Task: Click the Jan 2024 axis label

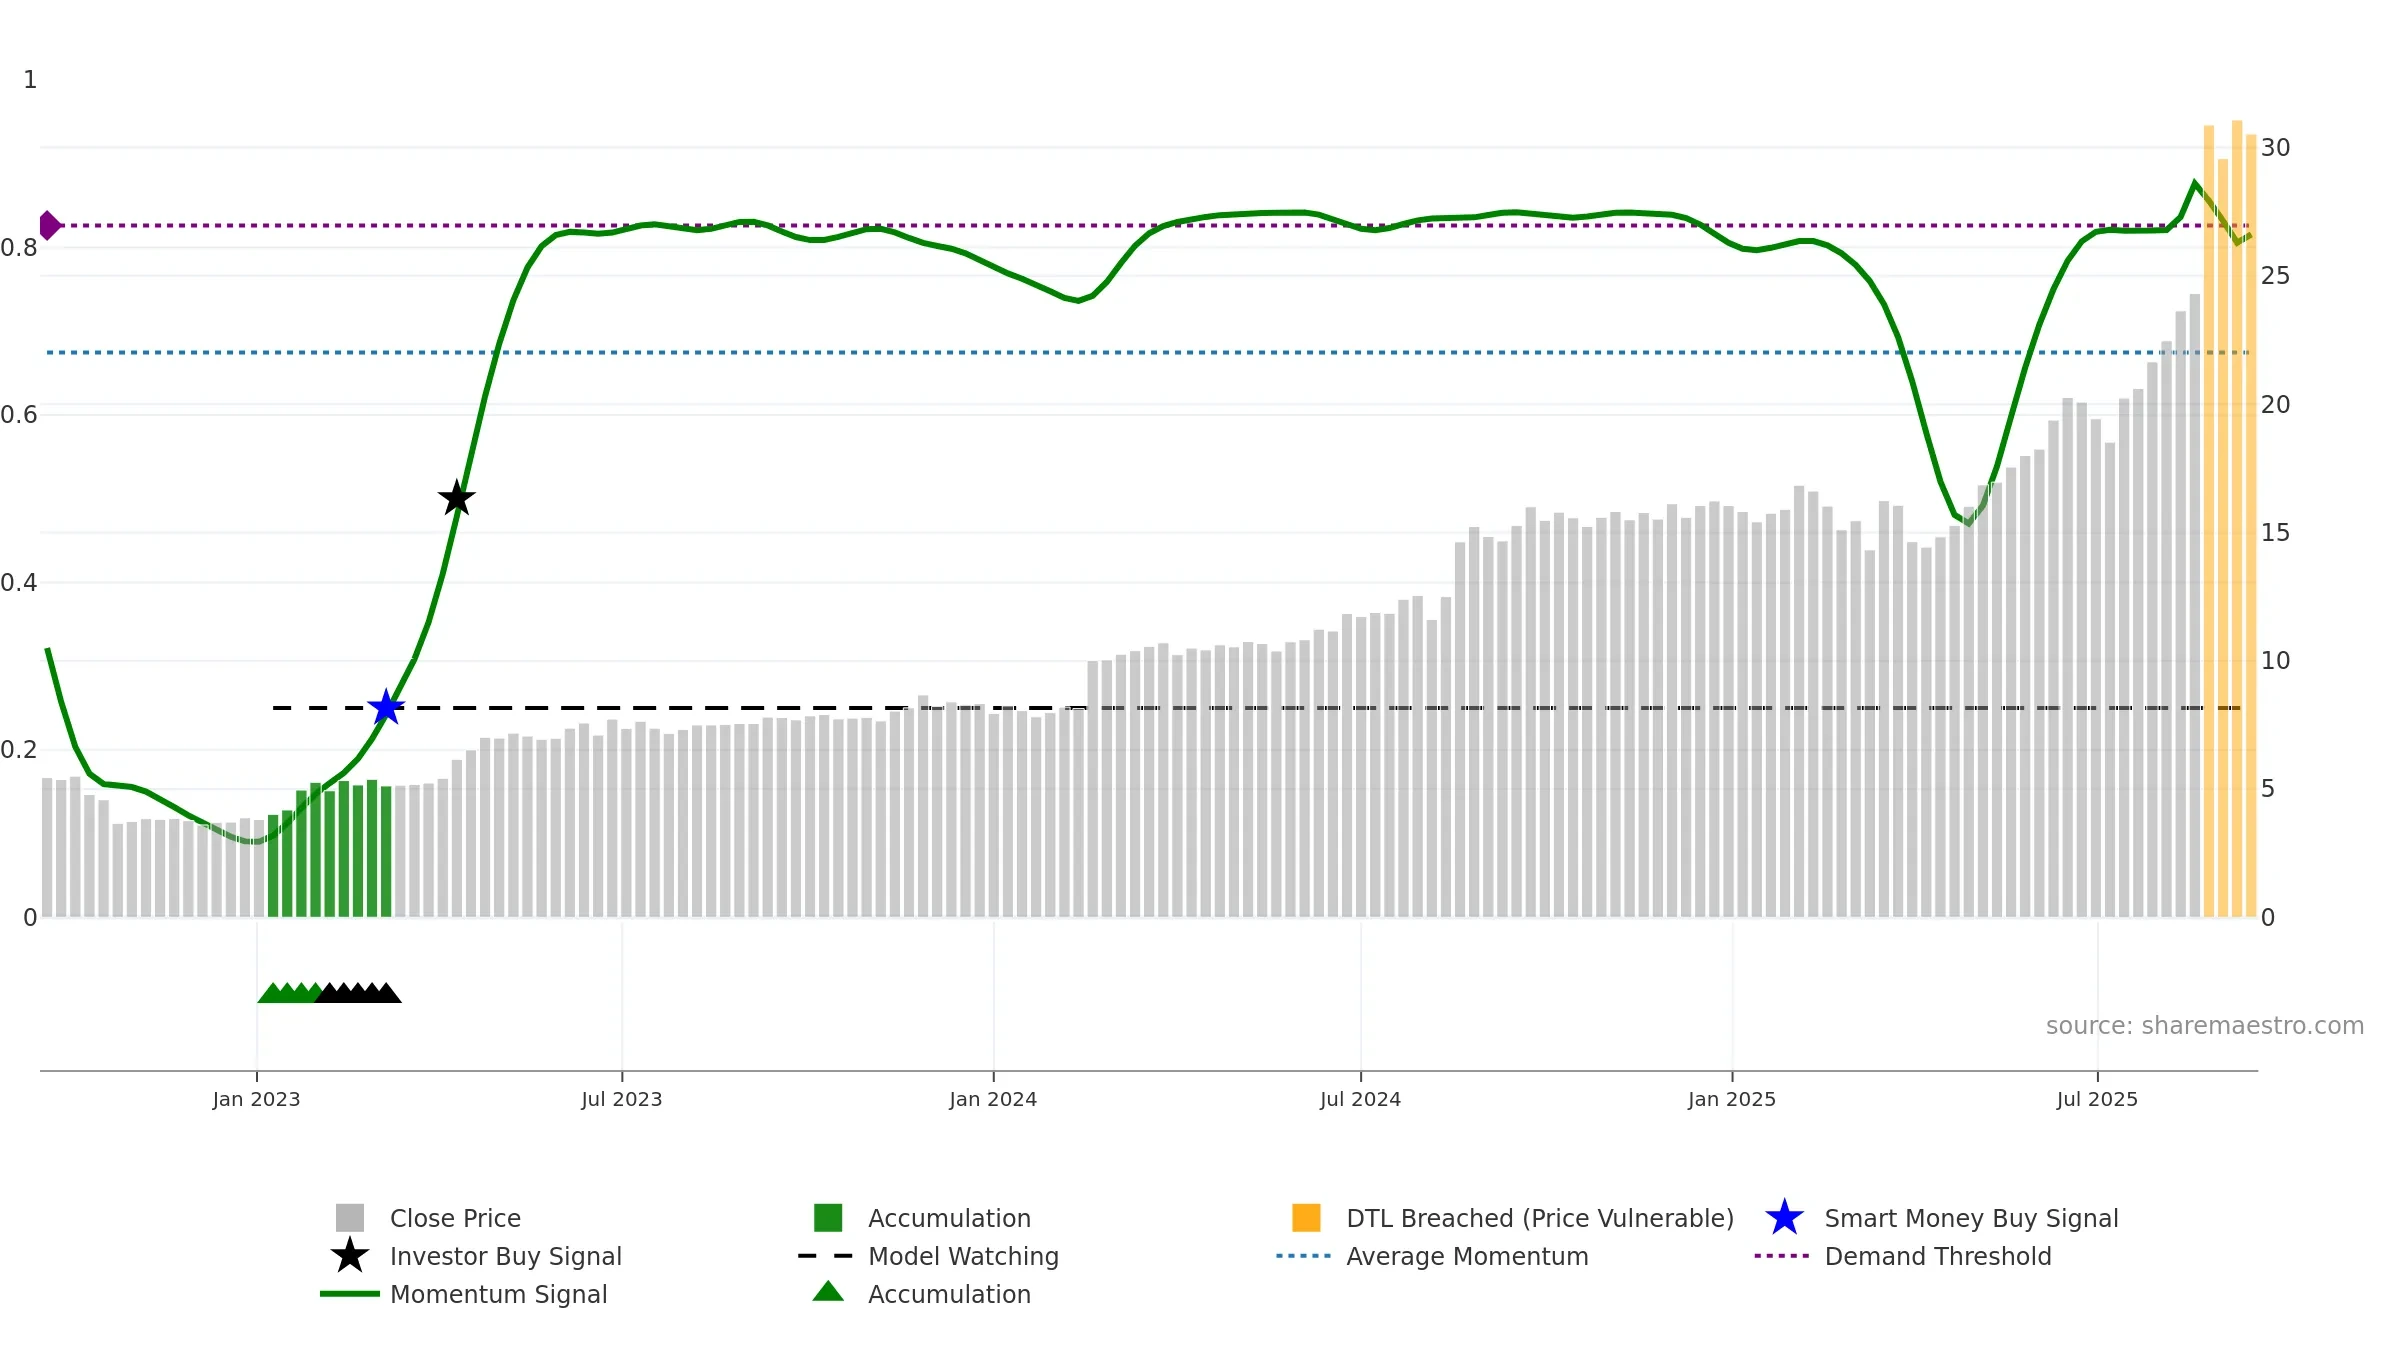Action: [x=993, y=1100]
